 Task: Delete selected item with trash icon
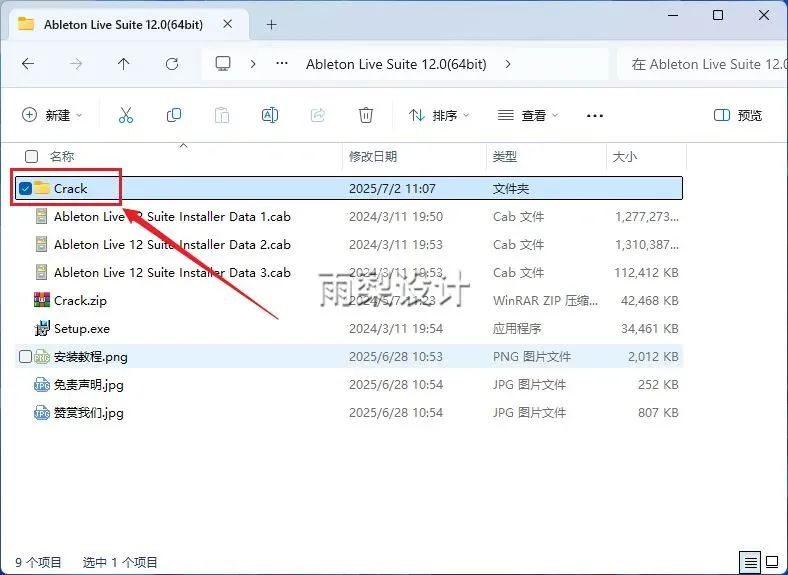tap(366, 115)
